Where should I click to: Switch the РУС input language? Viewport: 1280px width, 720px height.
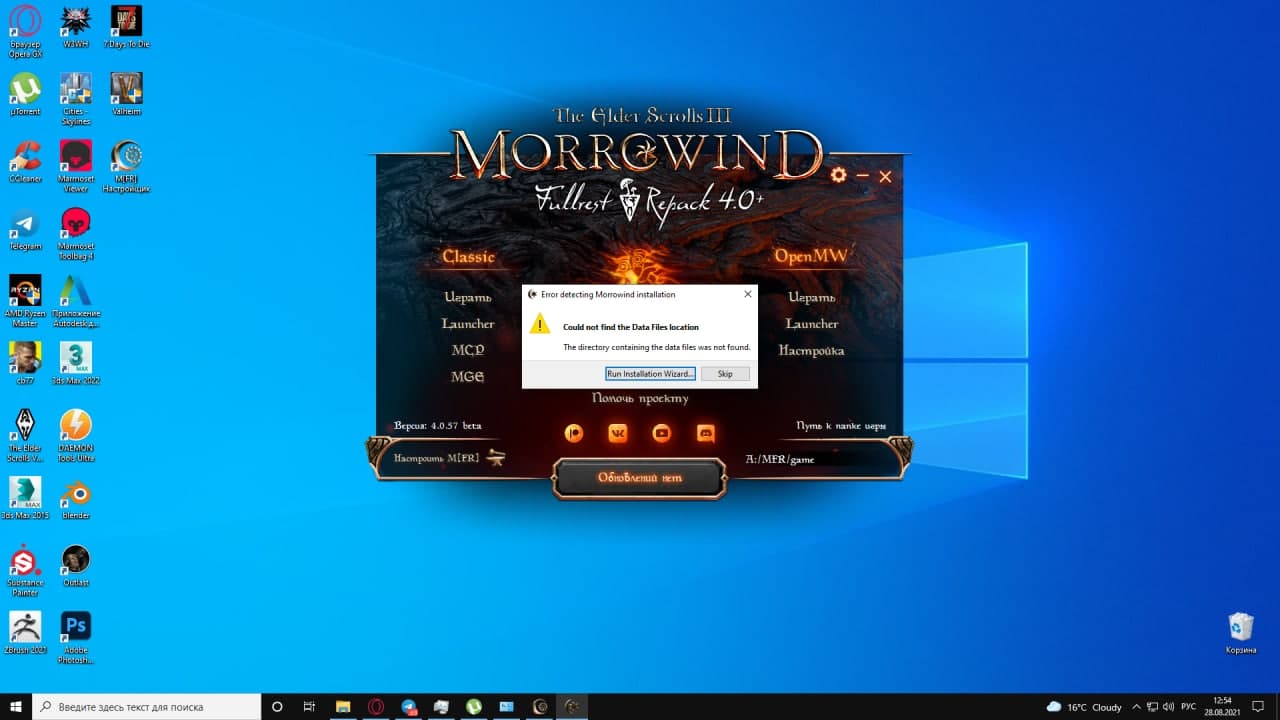click(x=1189, y=706)
